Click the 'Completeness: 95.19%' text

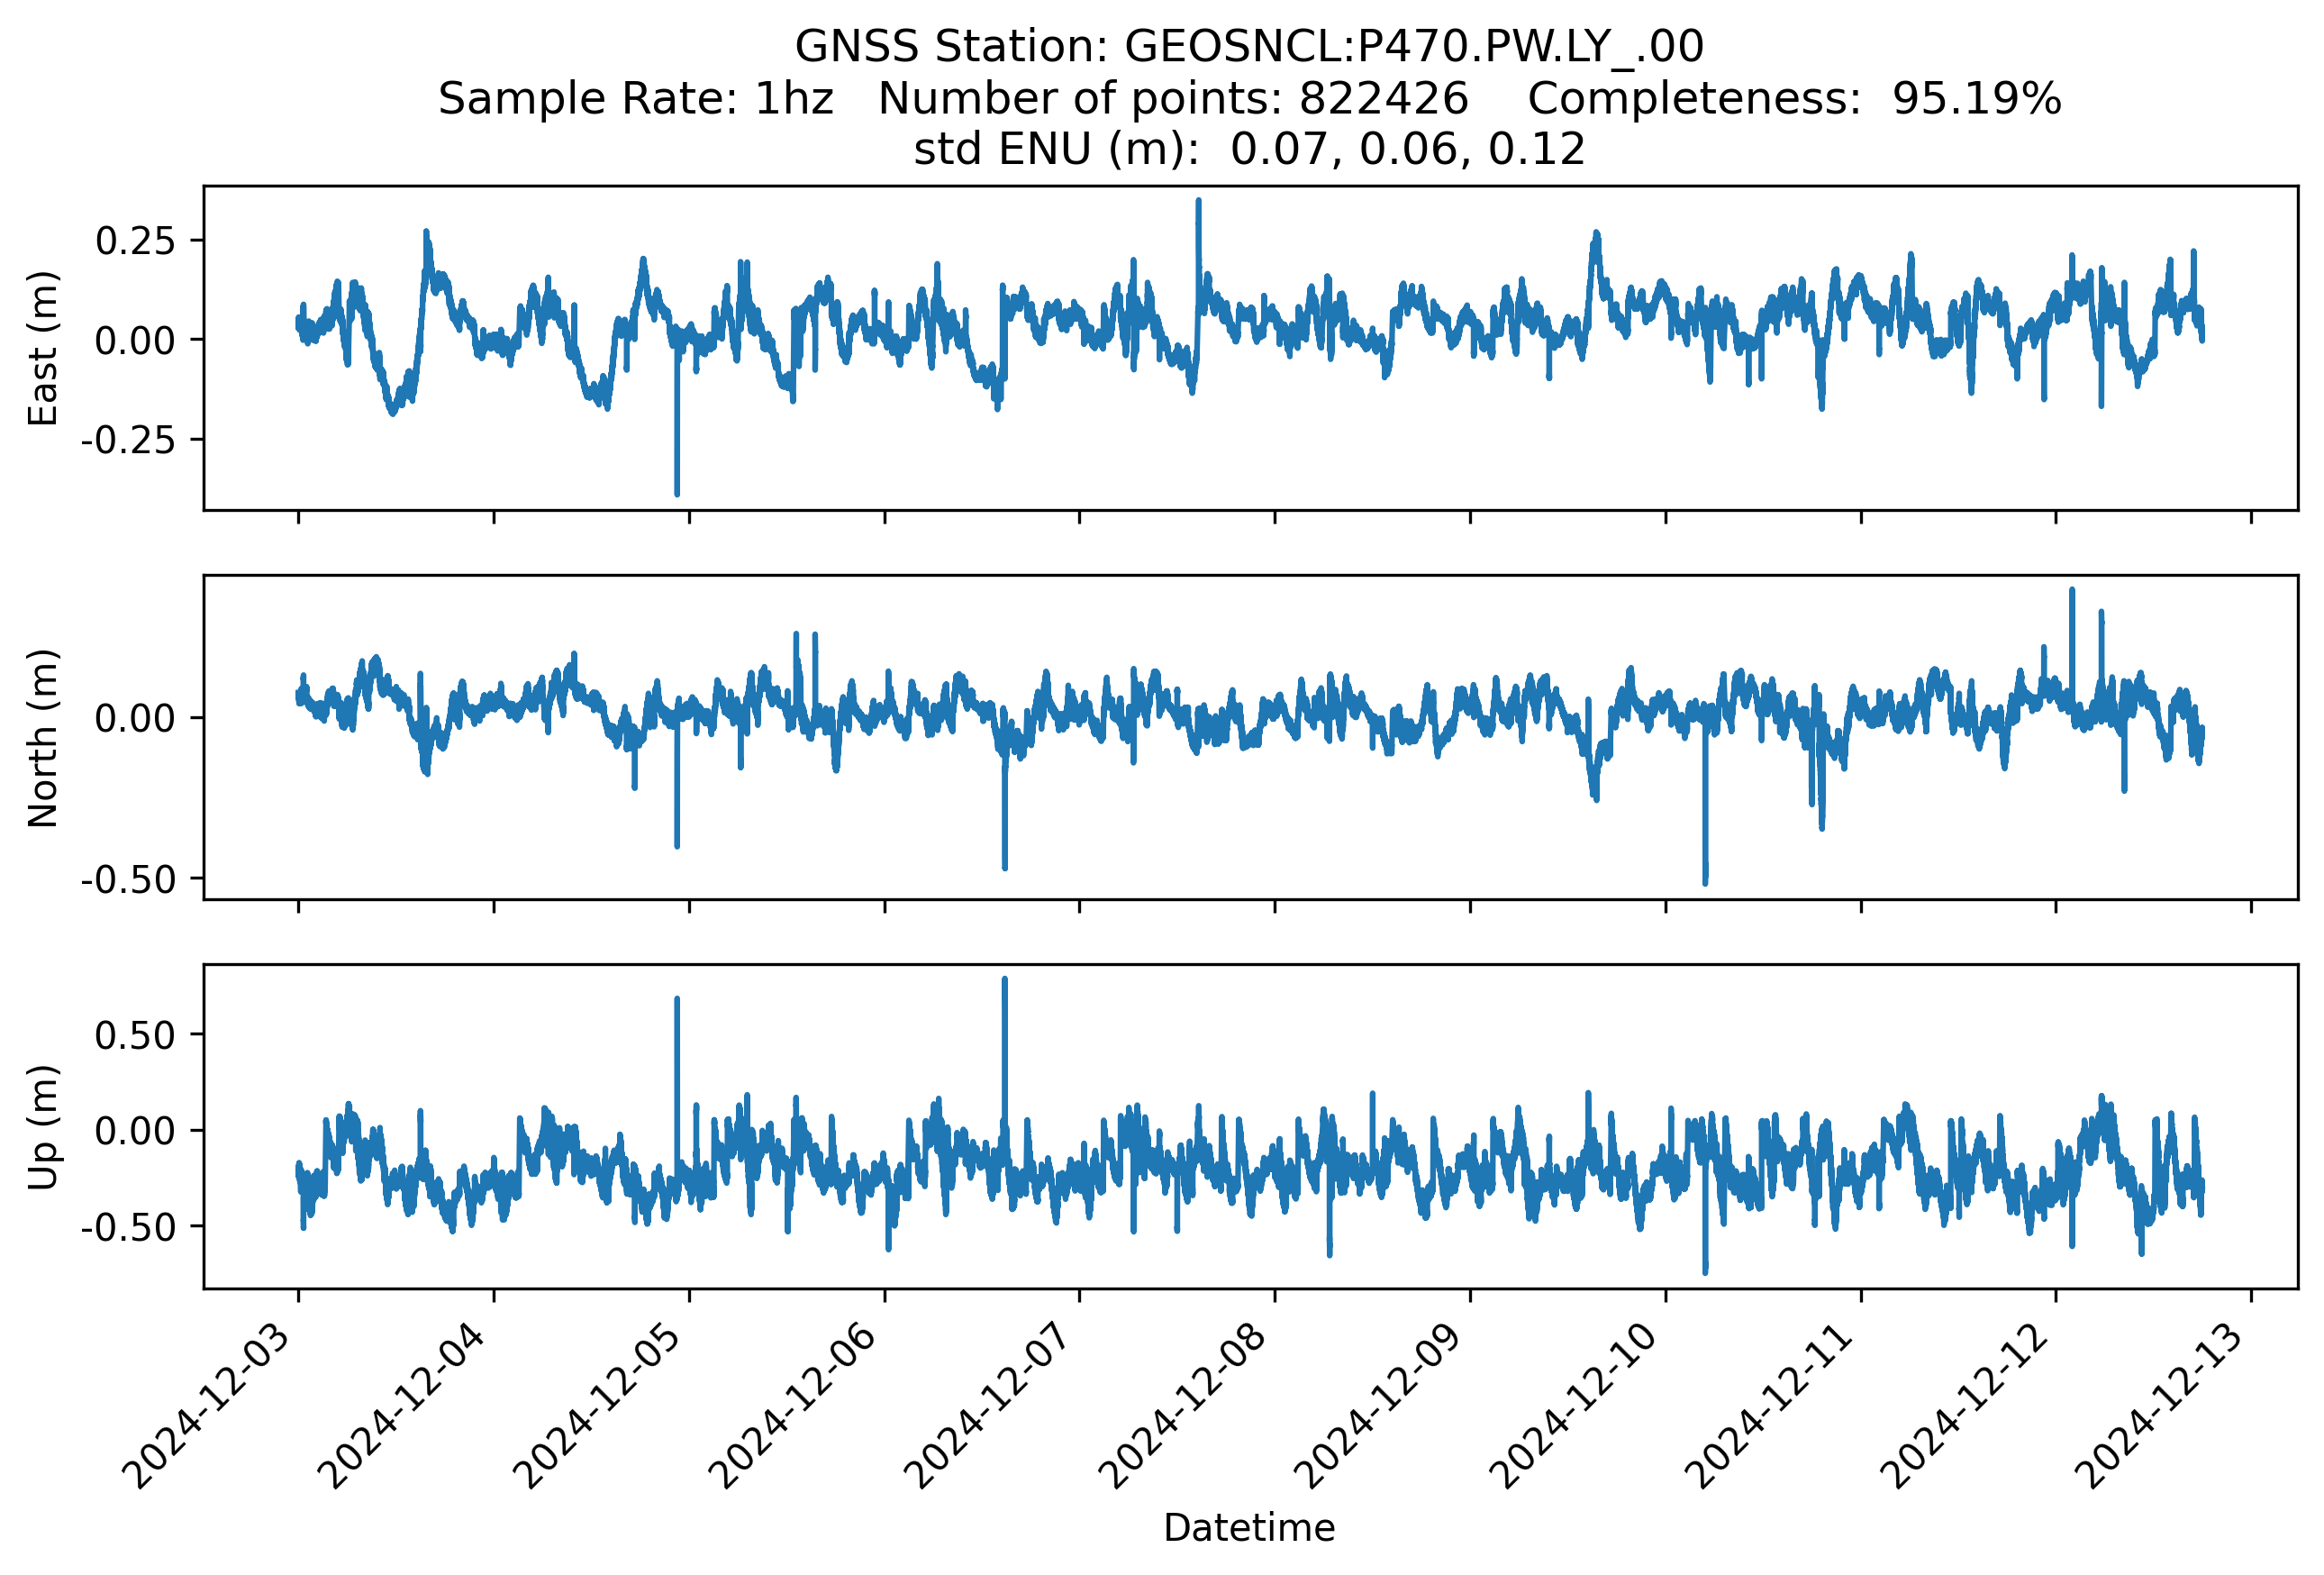click(1794, 98)
